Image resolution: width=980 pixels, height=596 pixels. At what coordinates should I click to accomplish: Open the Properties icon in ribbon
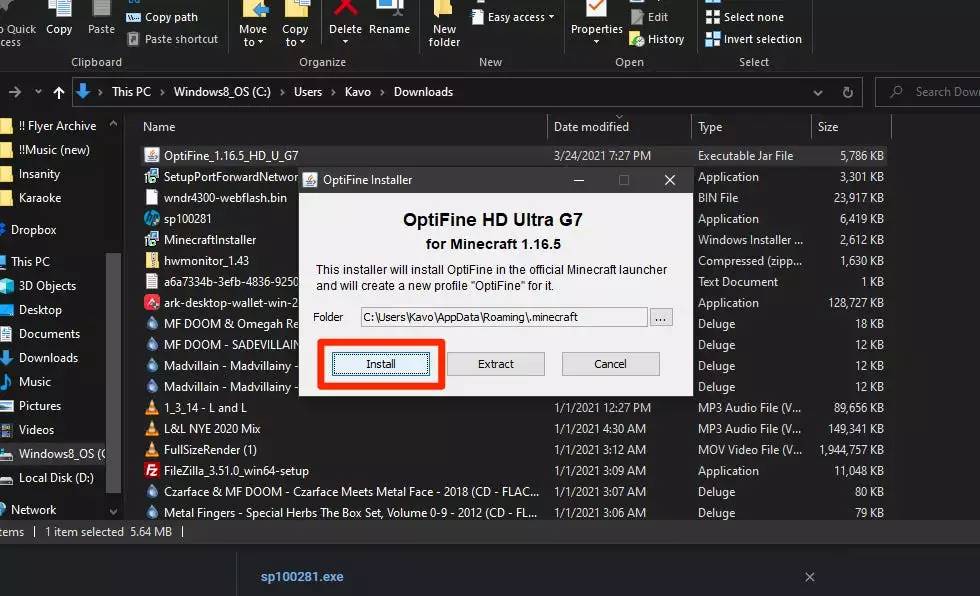tap(596, 10)
